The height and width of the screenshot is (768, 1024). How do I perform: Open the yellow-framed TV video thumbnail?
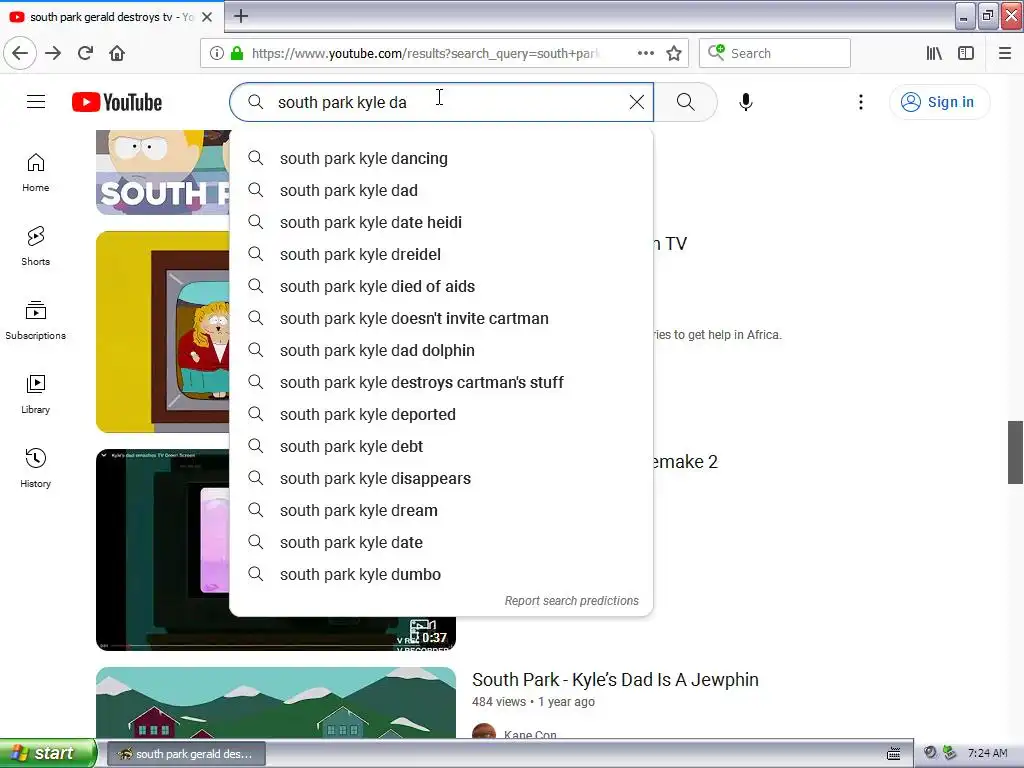coord(163,332)
